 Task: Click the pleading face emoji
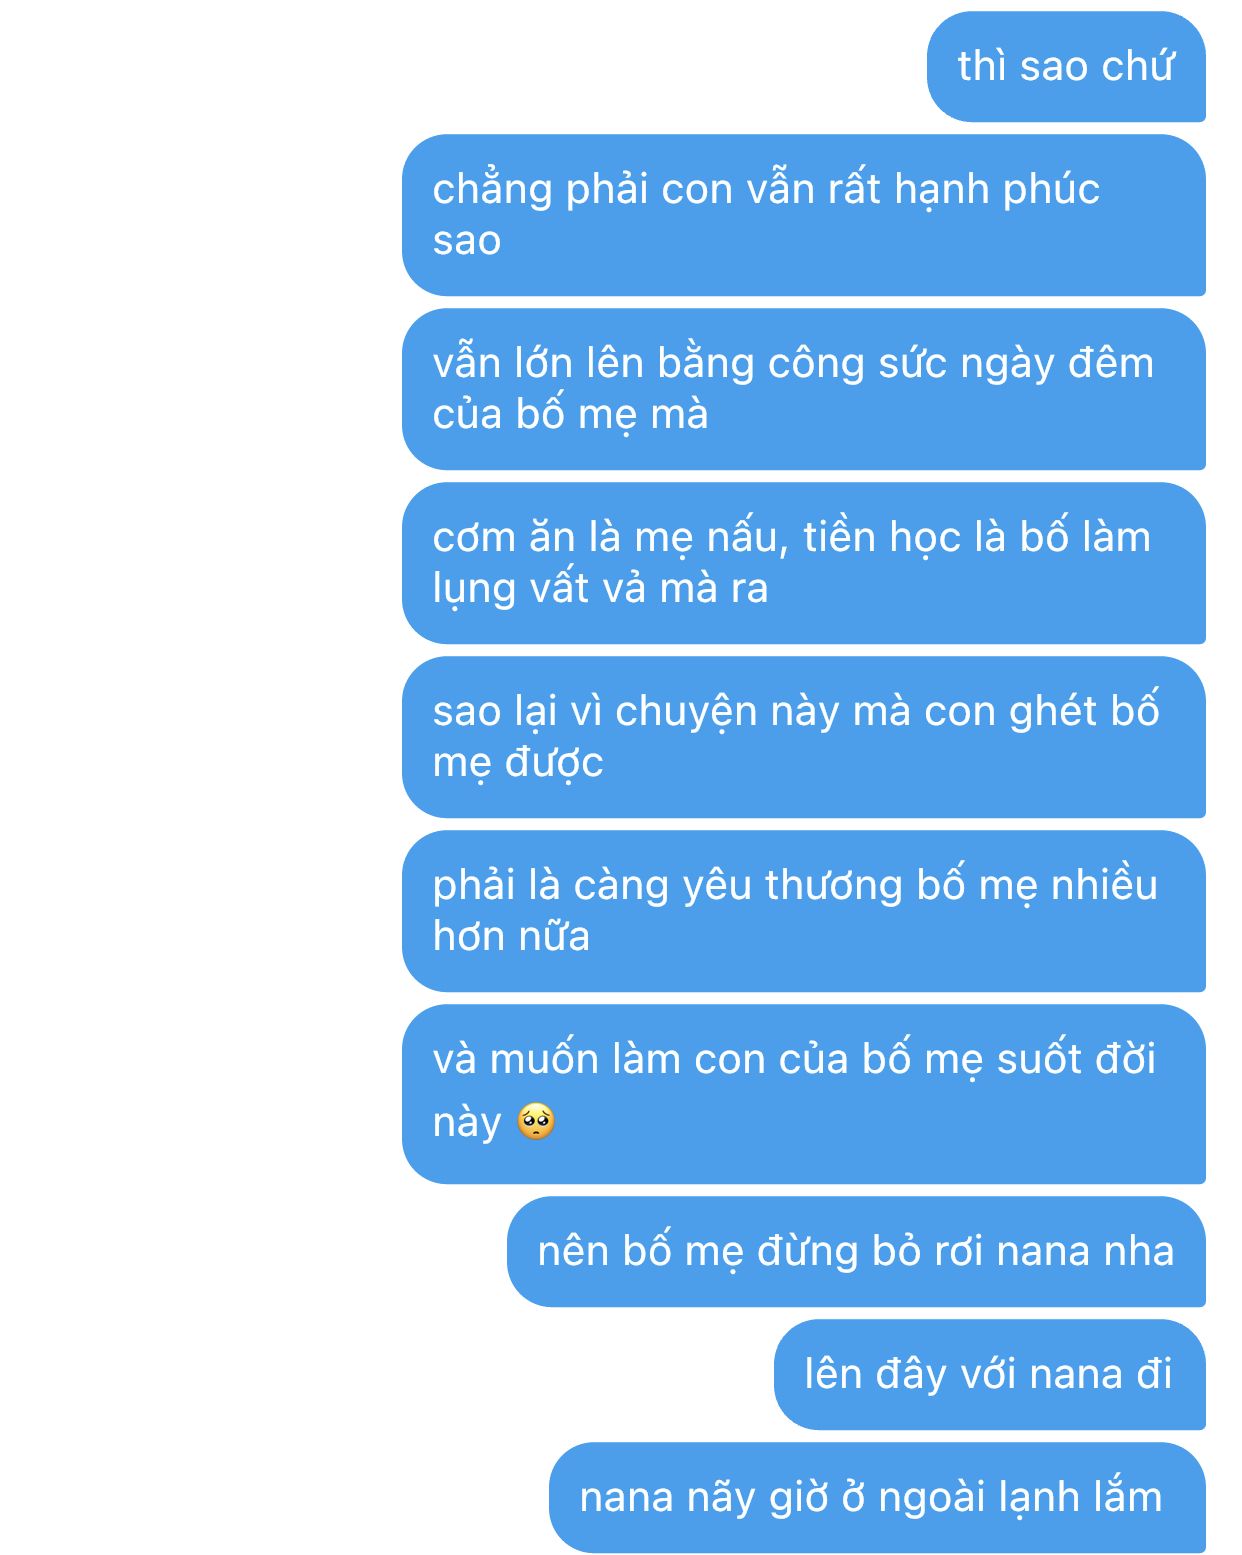(x=536, y=1122)
